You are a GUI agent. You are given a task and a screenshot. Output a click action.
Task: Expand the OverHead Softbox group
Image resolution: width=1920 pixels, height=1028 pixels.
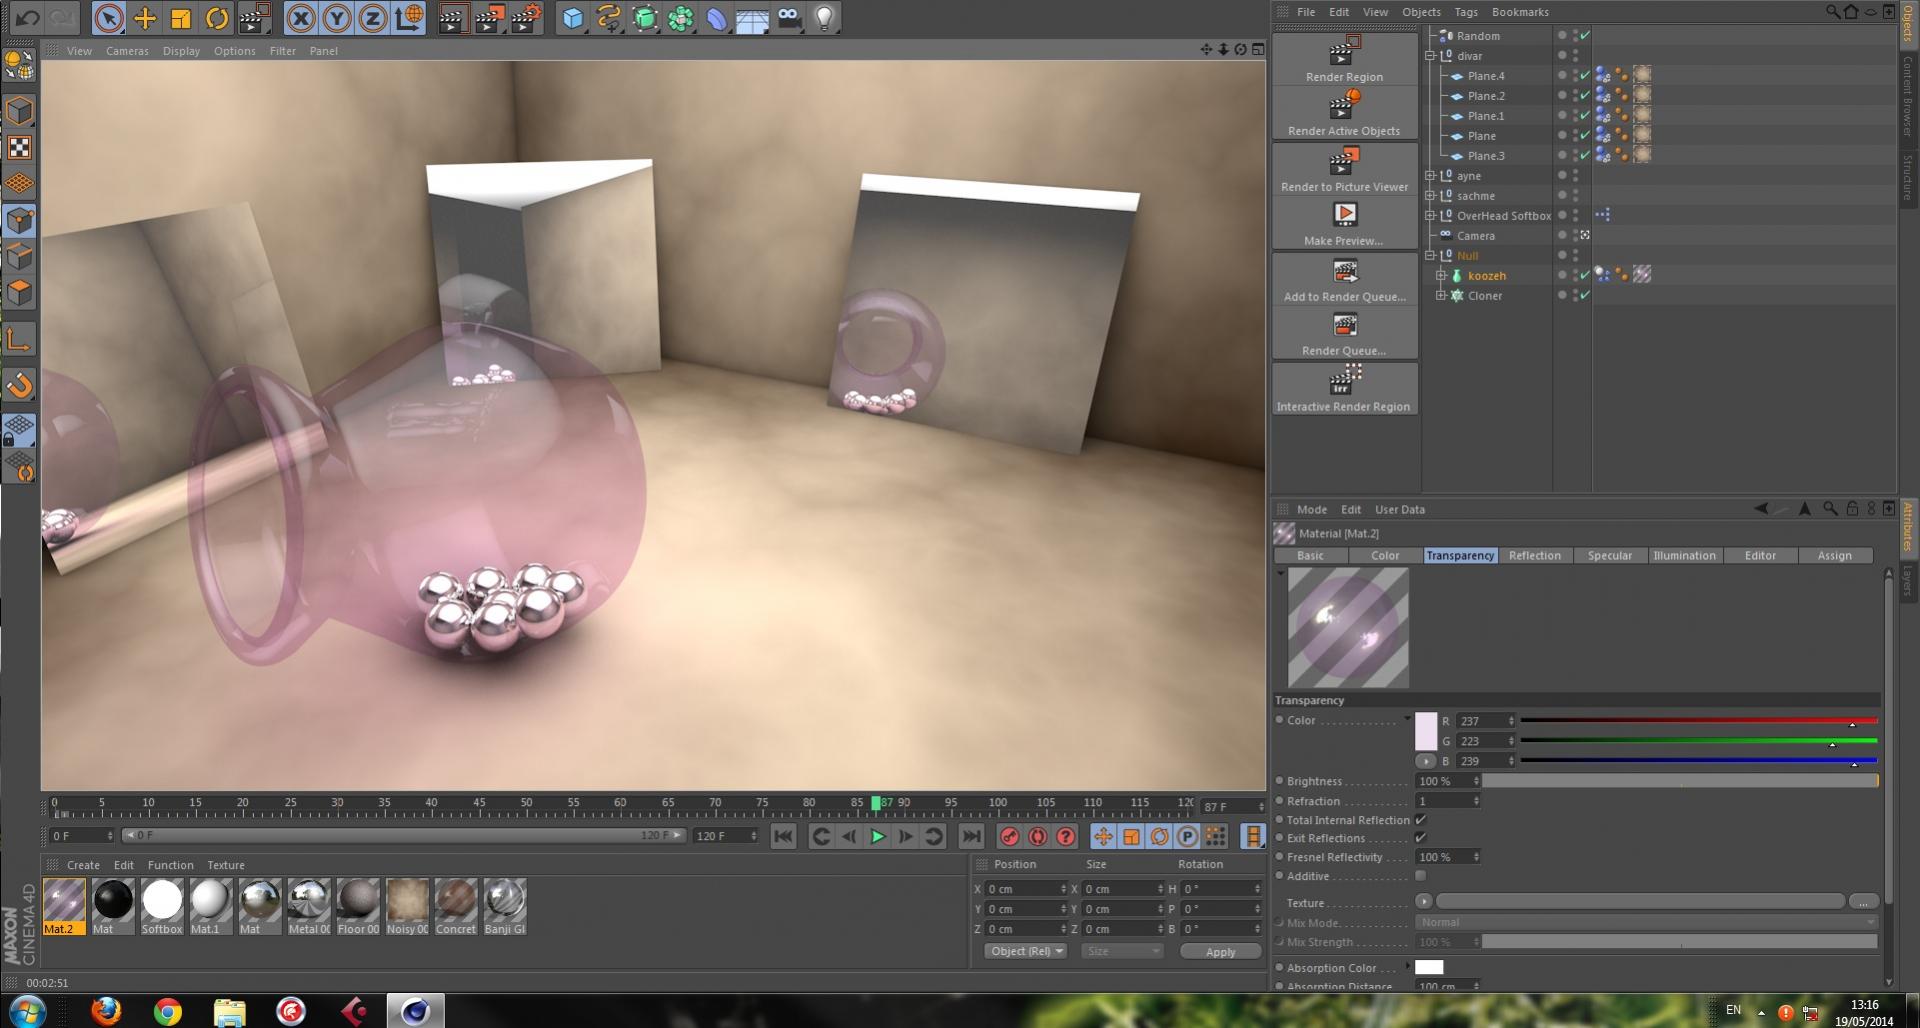coord(1430,215)
